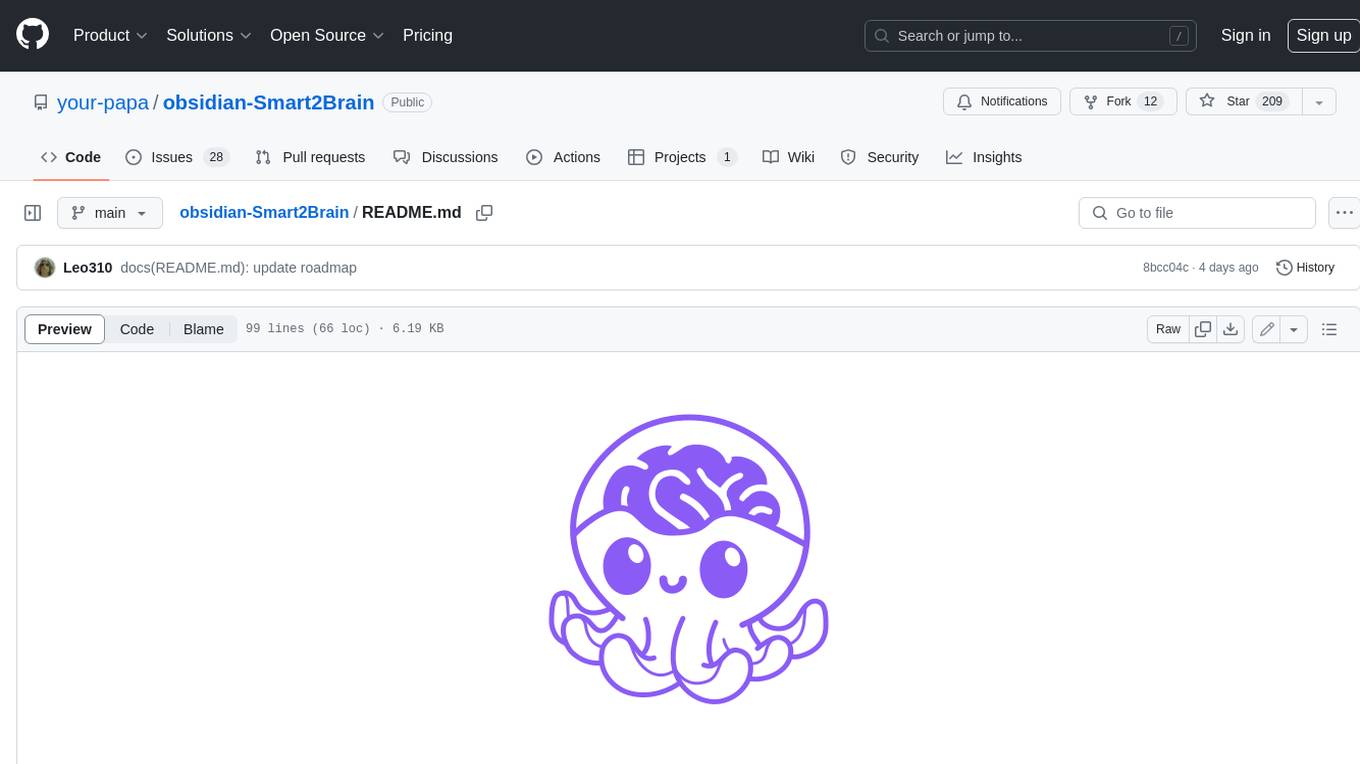Open the Discussions tab
Image resolution: width=1360 pixels, height=764 pixels.
coord(445,157)
